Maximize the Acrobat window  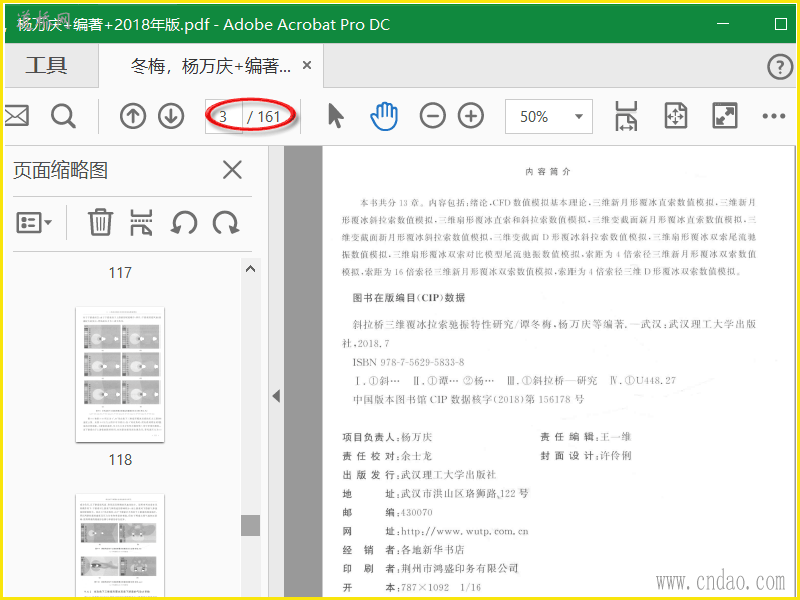point(781,23)
